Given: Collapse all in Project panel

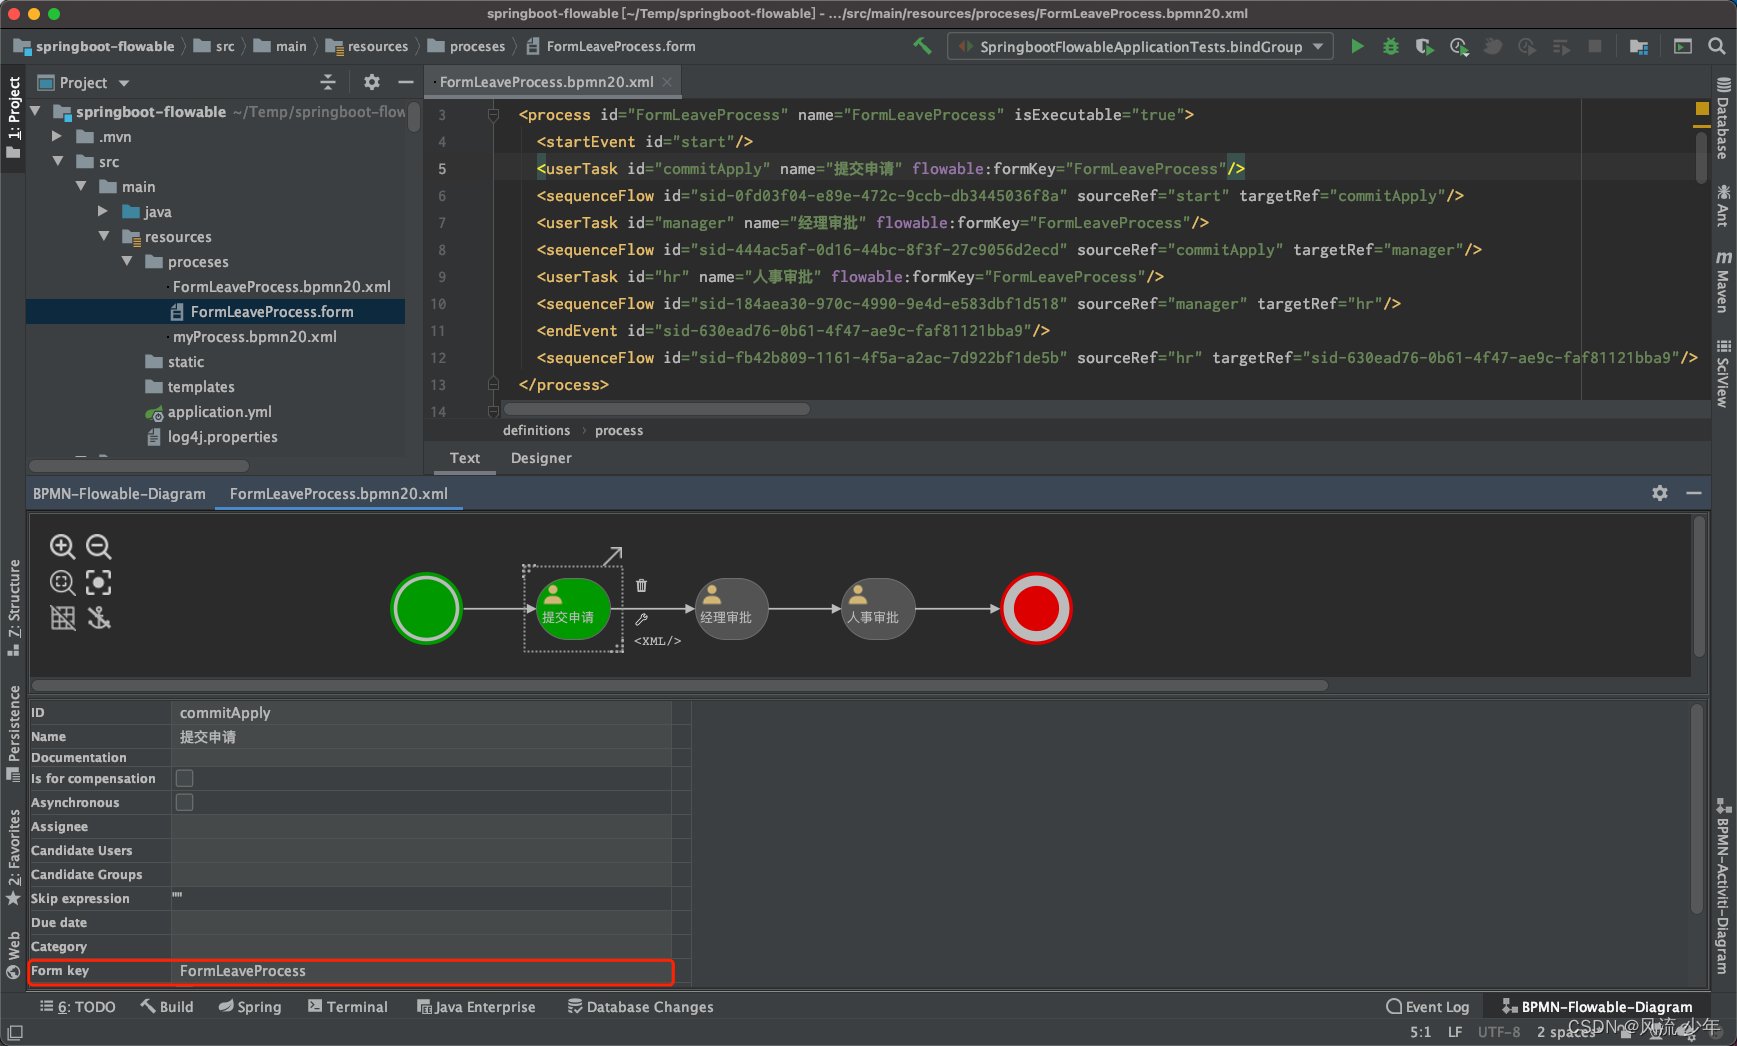Looking at the screenshot, I should (328, 82).
